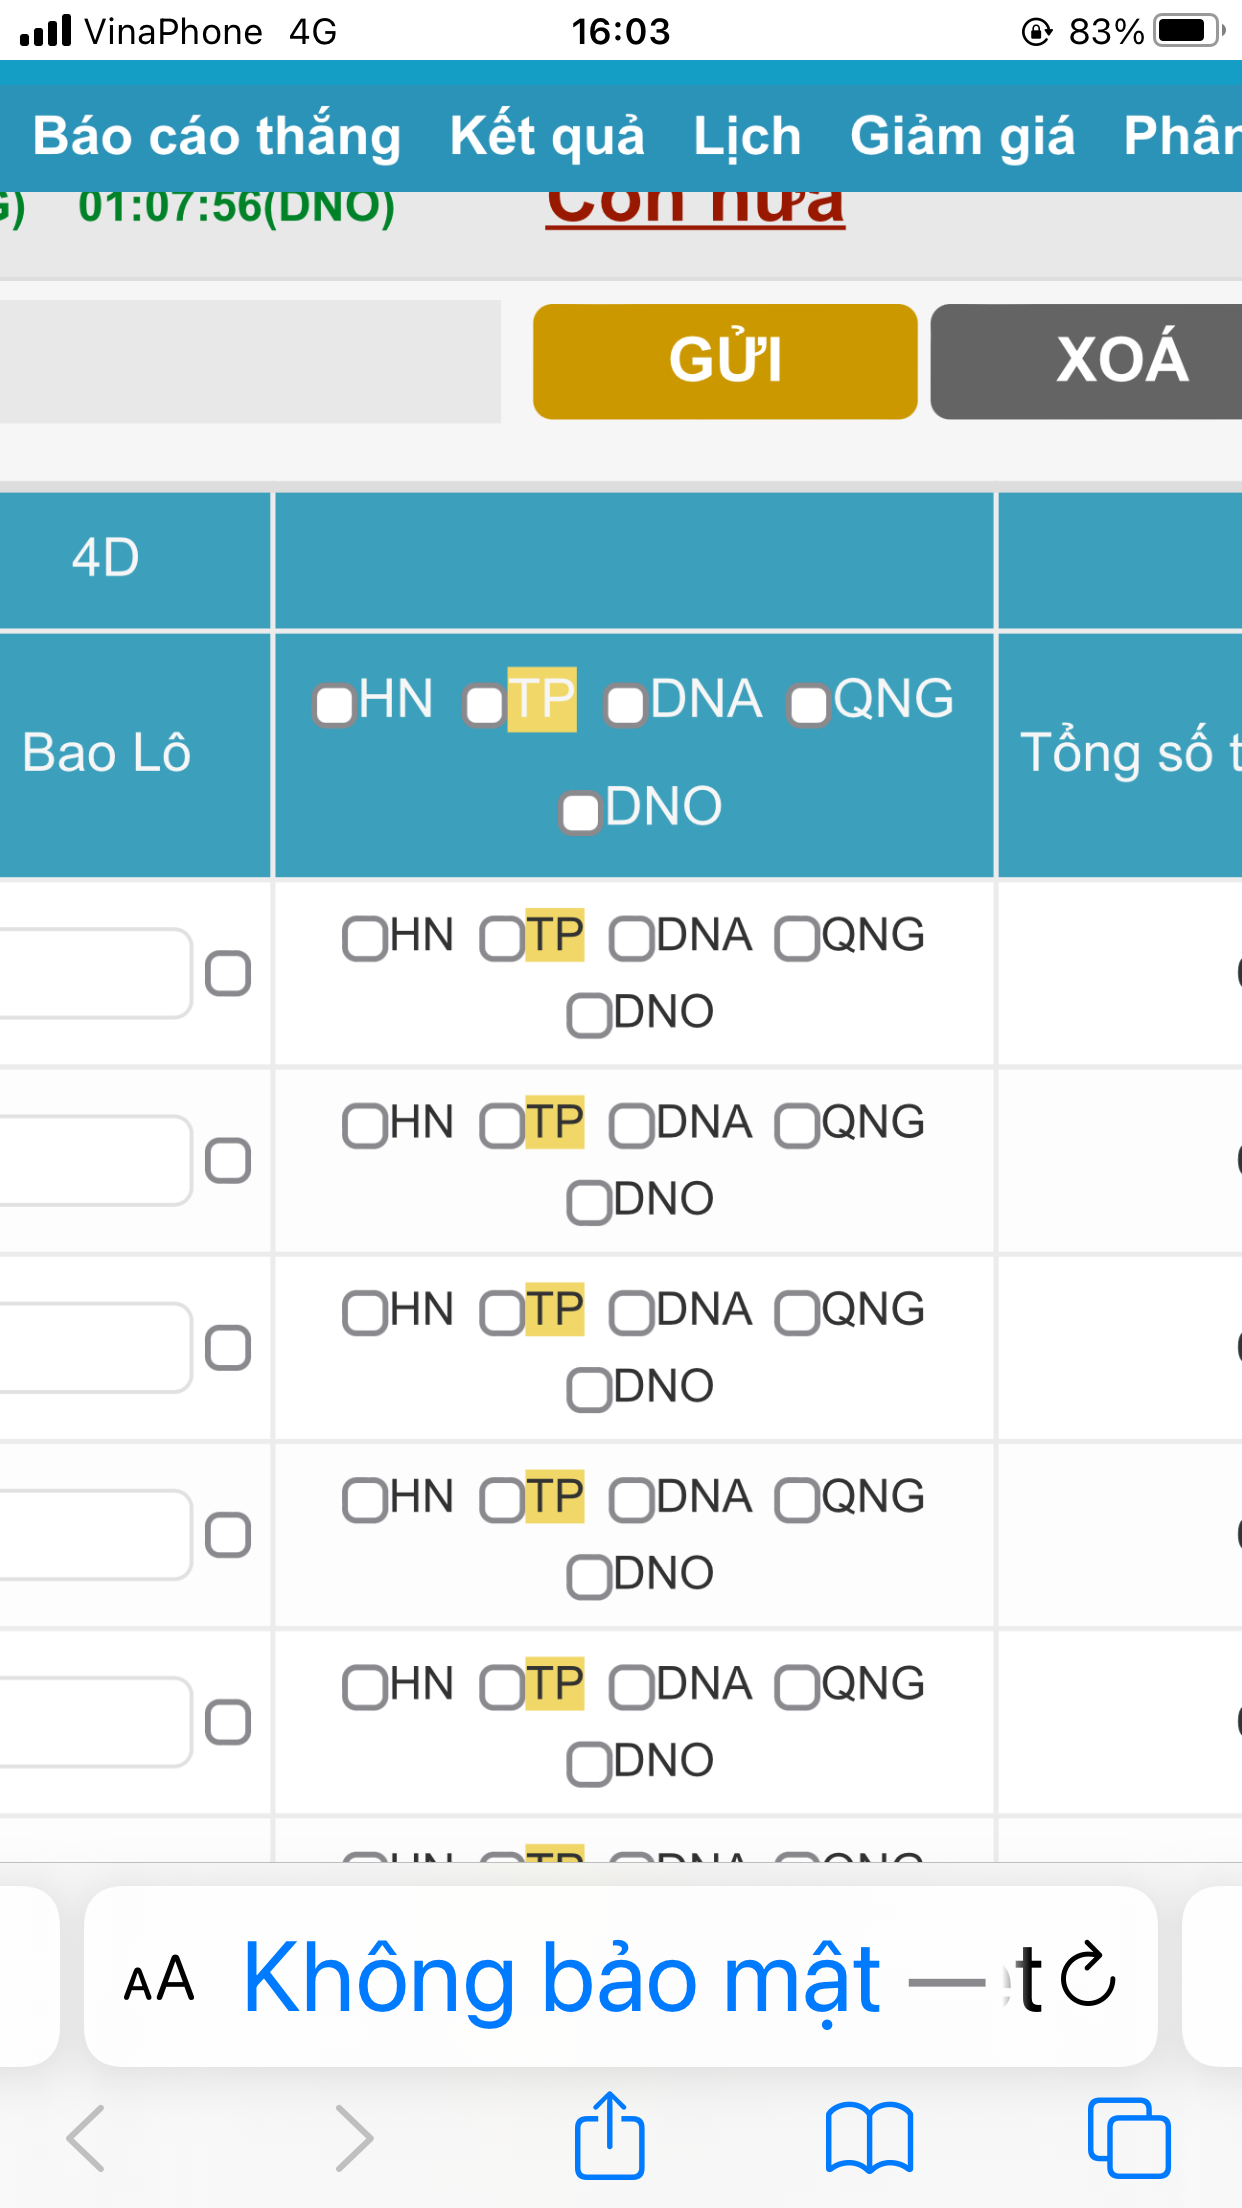Open the Còn nữa link
Screen dimensions: 1242x2208
coord(697,202)
